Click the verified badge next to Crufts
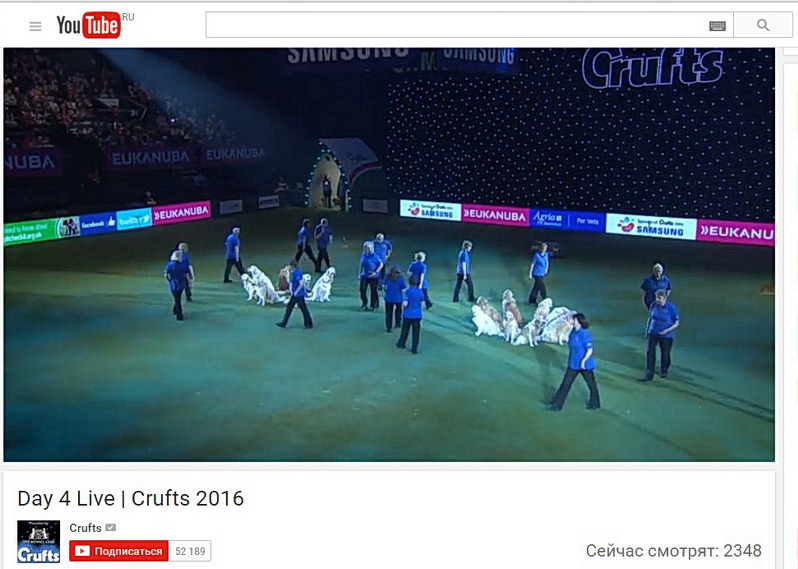Screen dimensions: 798x569 click(x=110, y=528)
